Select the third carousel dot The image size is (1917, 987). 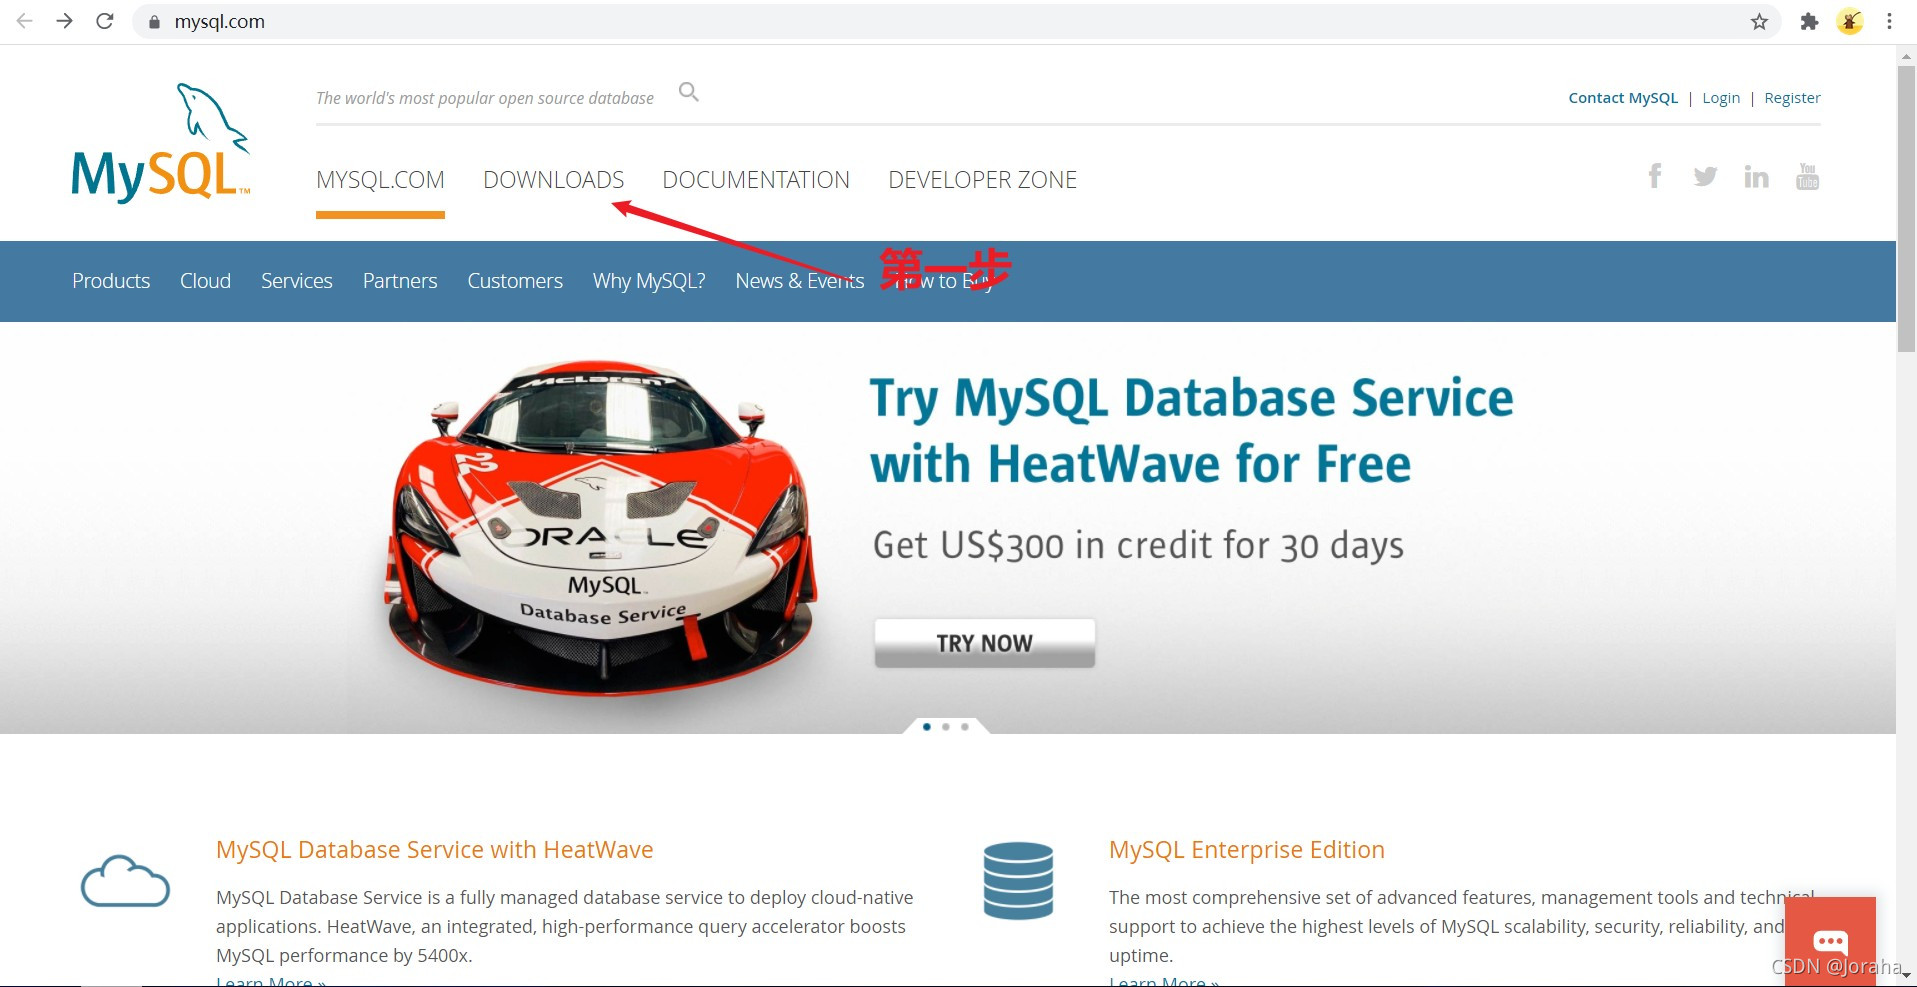click(965, 727)
